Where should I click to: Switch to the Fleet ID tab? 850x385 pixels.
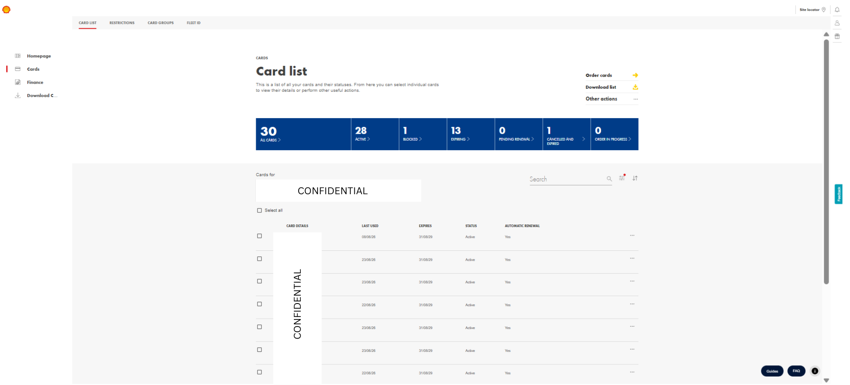(194, 23)
